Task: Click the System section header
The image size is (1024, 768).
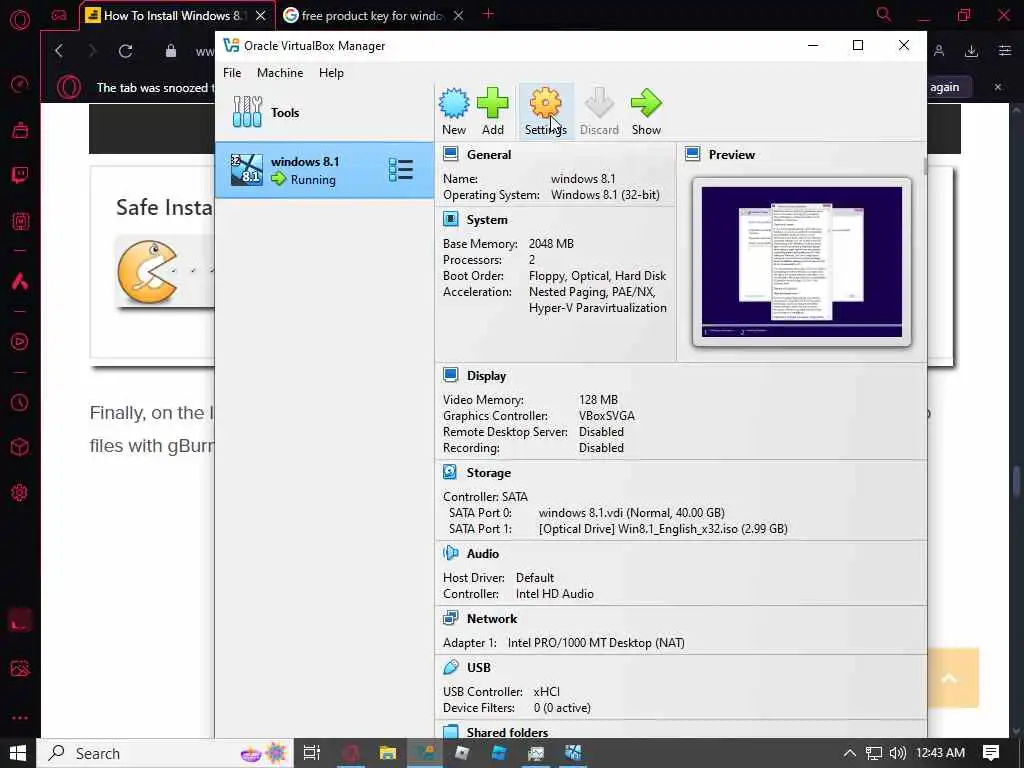Action: (x=487, y=220)
